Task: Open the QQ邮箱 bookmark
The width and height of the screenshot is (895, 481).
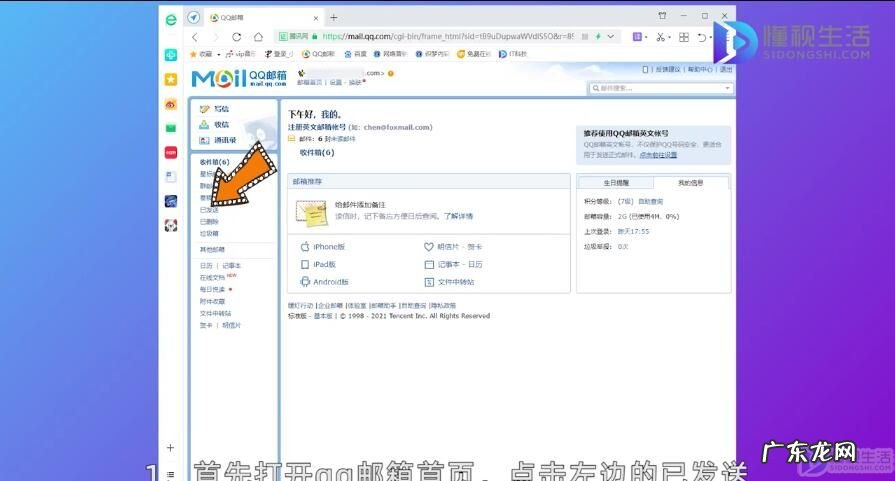Action: coord(318,54)
